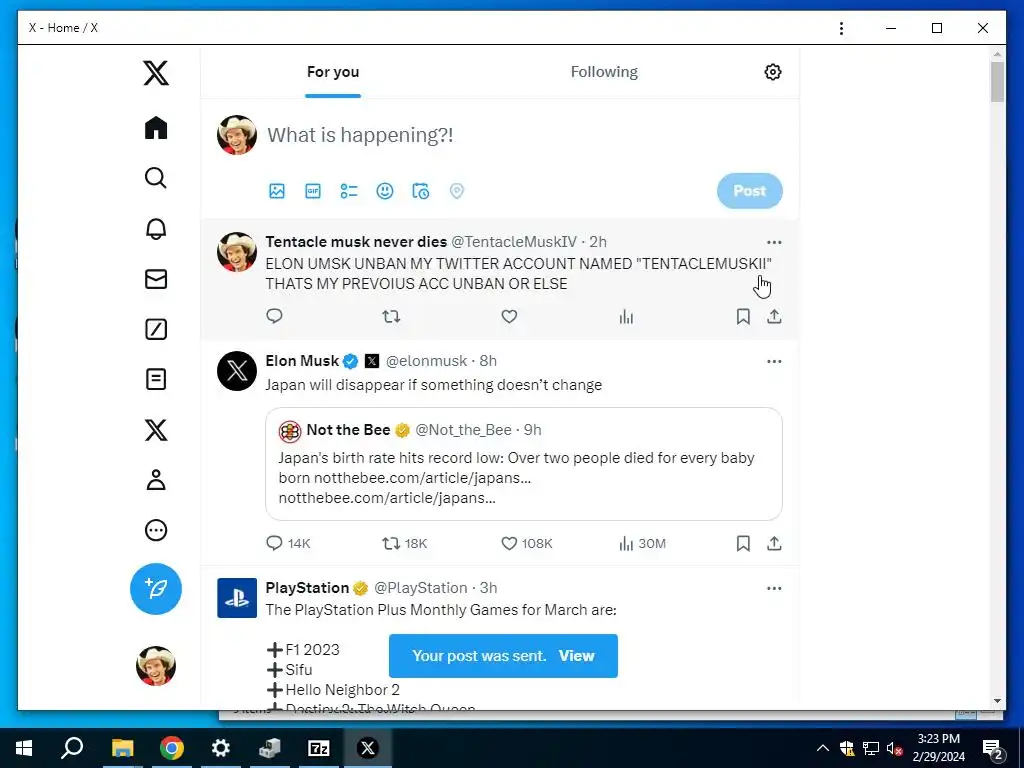1024x768 pixels.
Task: Click PlayStation avatar thumbnail
Action: click(x=237, y=598)
